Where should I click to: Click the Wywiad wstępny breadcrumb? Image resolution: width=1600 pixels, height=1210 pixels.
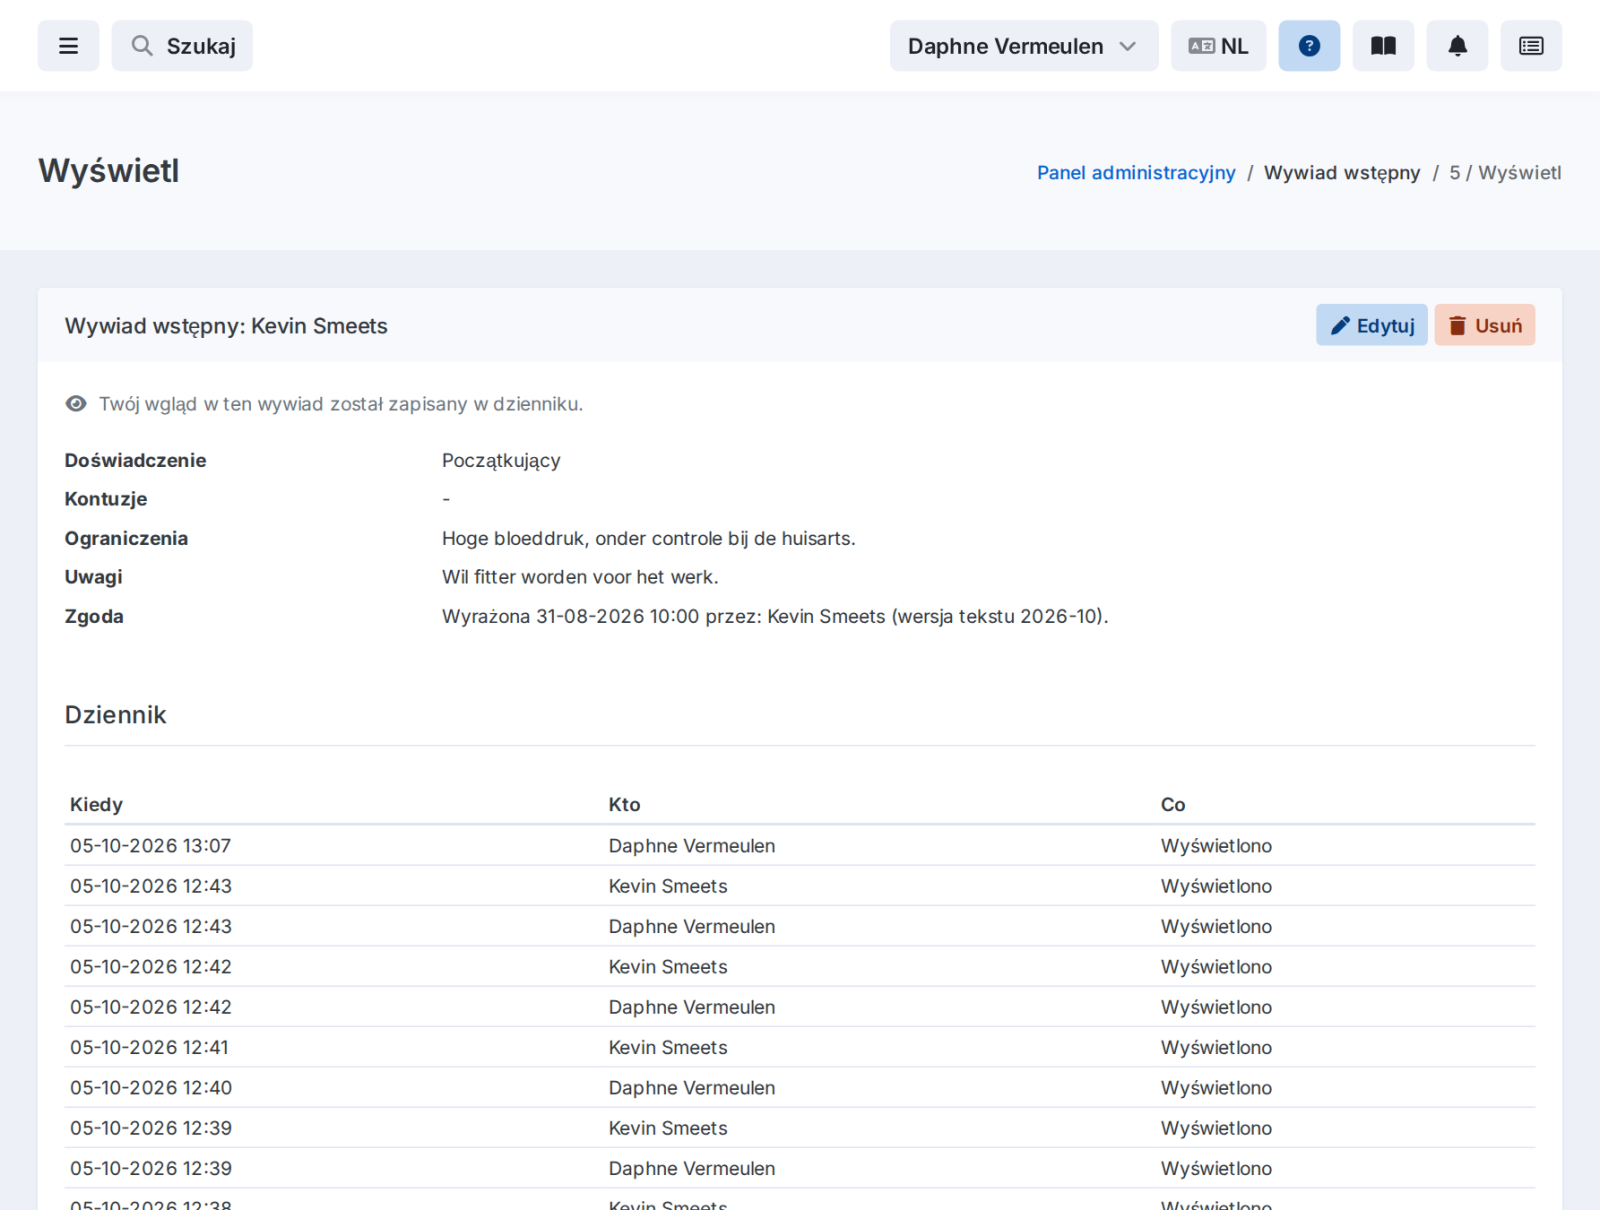tap(1342, 173)
